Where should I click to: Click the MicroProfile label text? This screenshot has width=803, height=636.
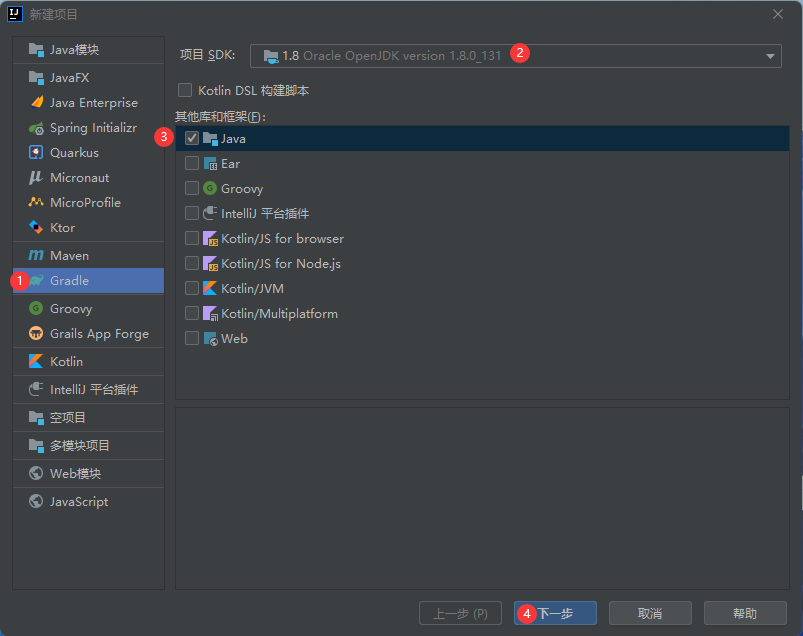coord(86,203)
